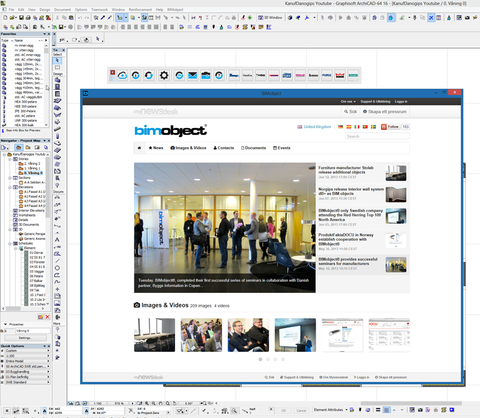Screen dimensions: 480x418
Task: Open the Reinforcement menu
Action: point(140,10)
